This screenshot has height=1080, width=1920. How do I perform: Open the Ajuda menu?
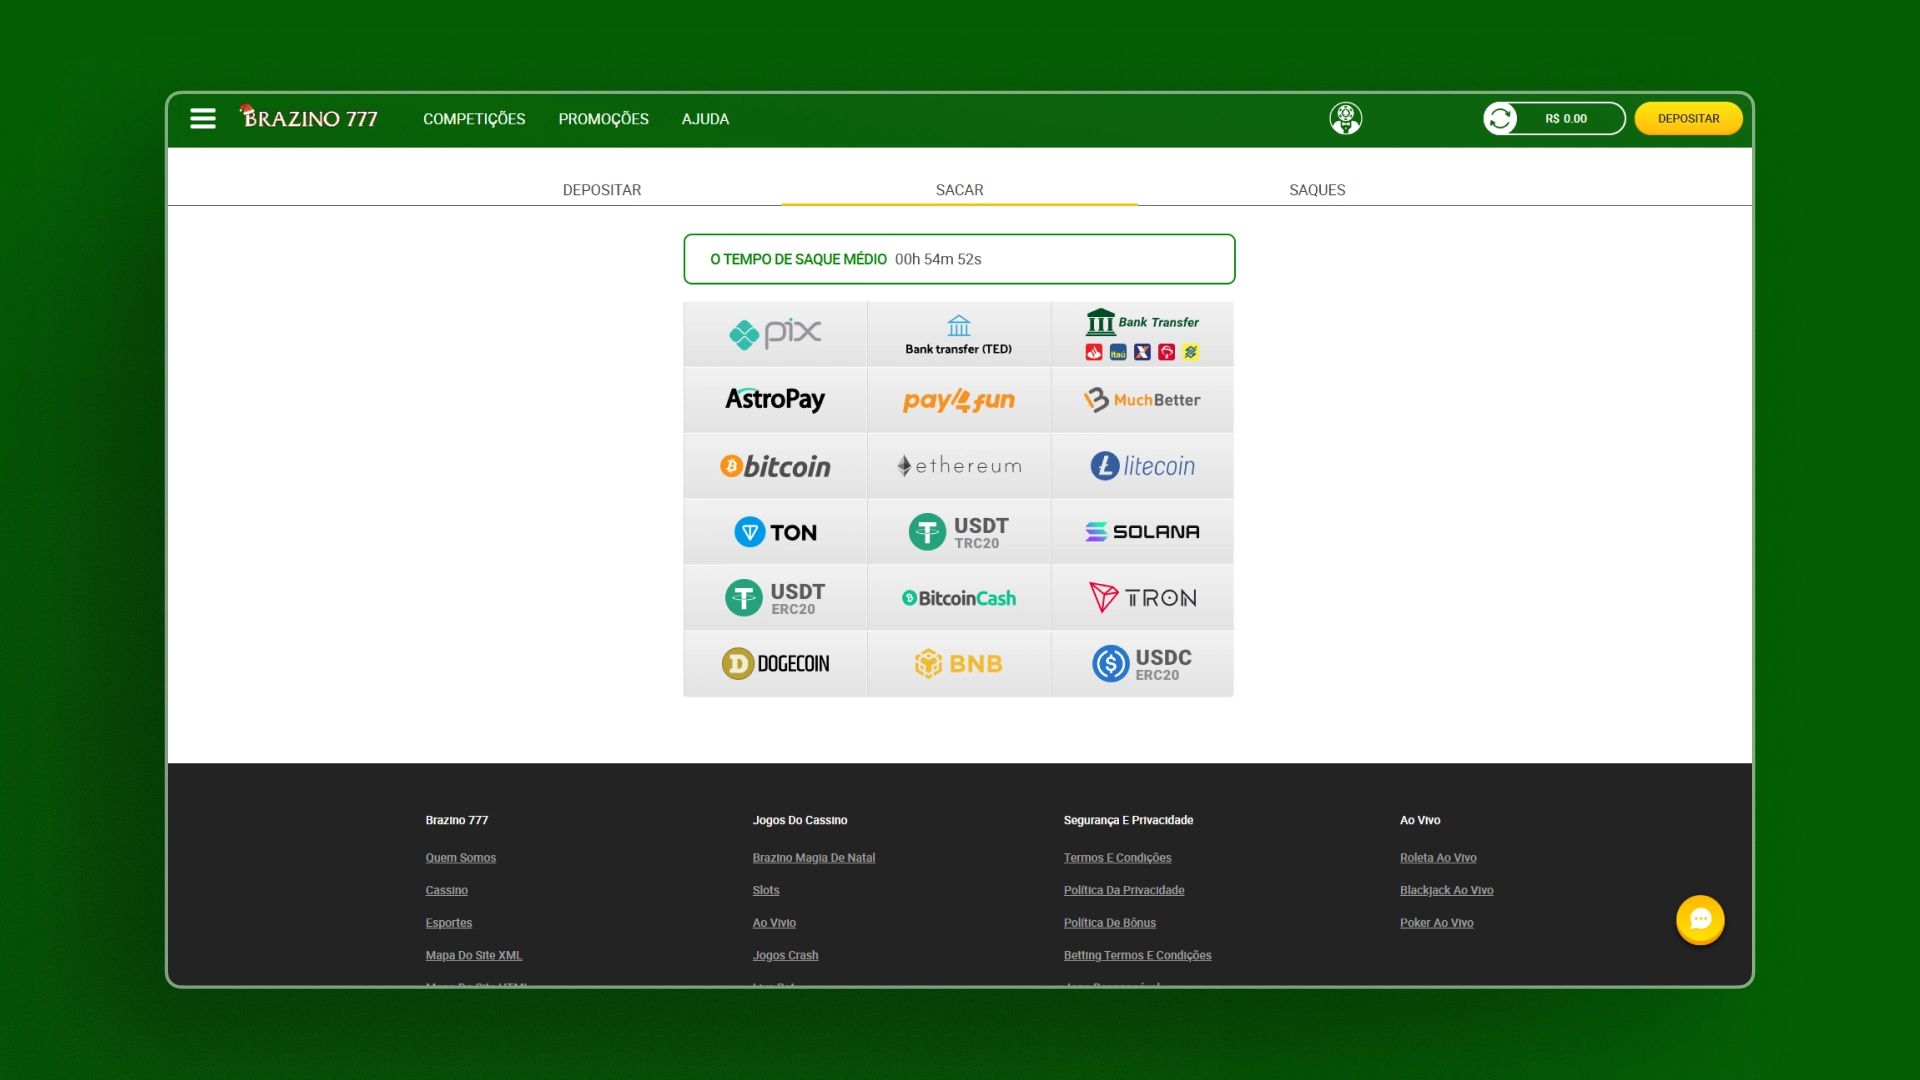tap(705, 119)
